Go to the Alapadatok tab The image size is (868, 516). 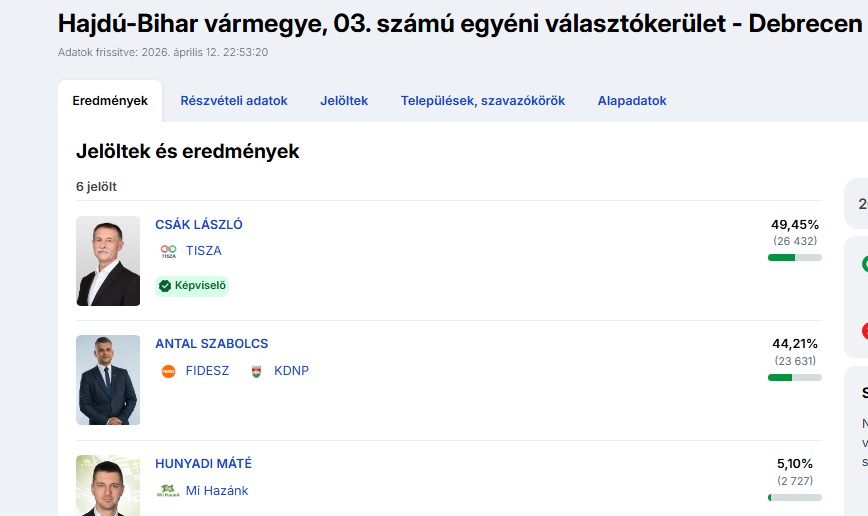click(x=632, y=101)
